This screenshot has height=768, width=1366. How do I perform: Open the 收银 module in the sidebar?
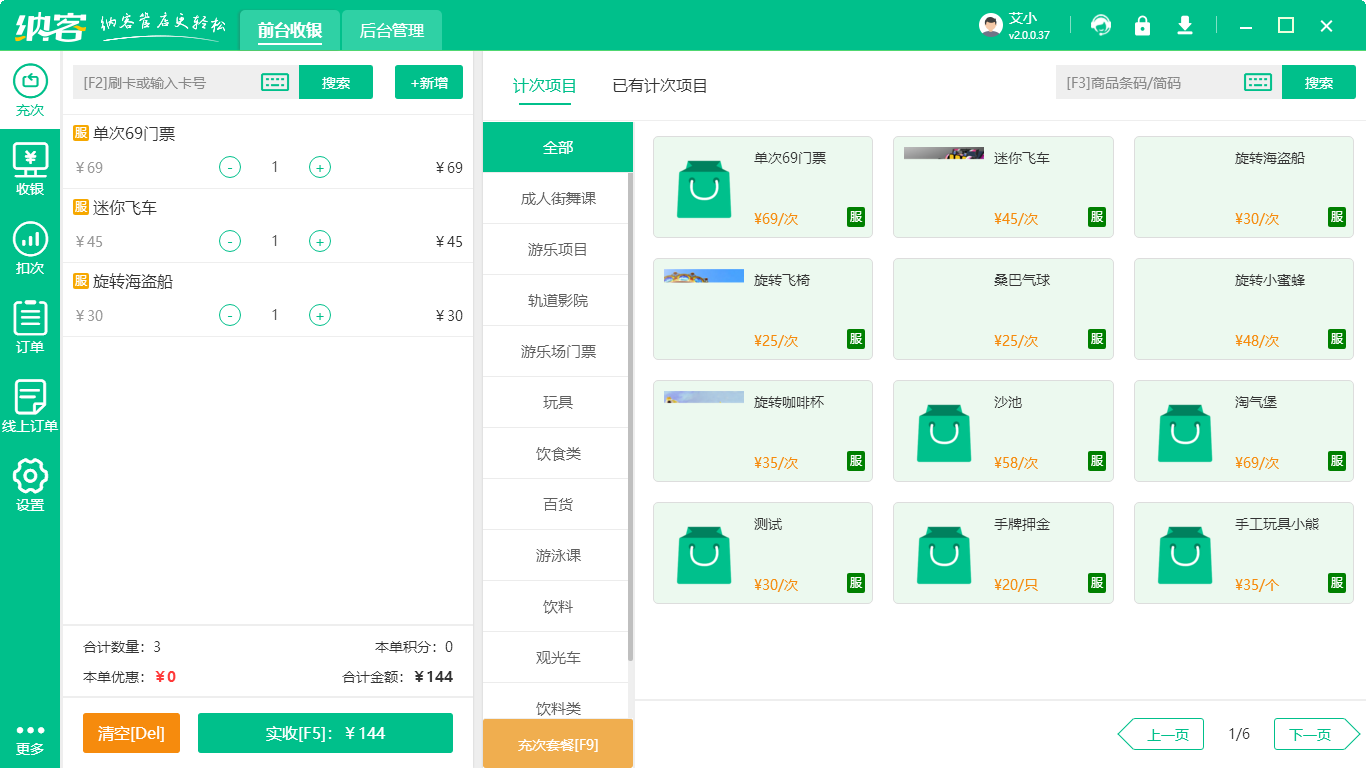tap(30, 168)
